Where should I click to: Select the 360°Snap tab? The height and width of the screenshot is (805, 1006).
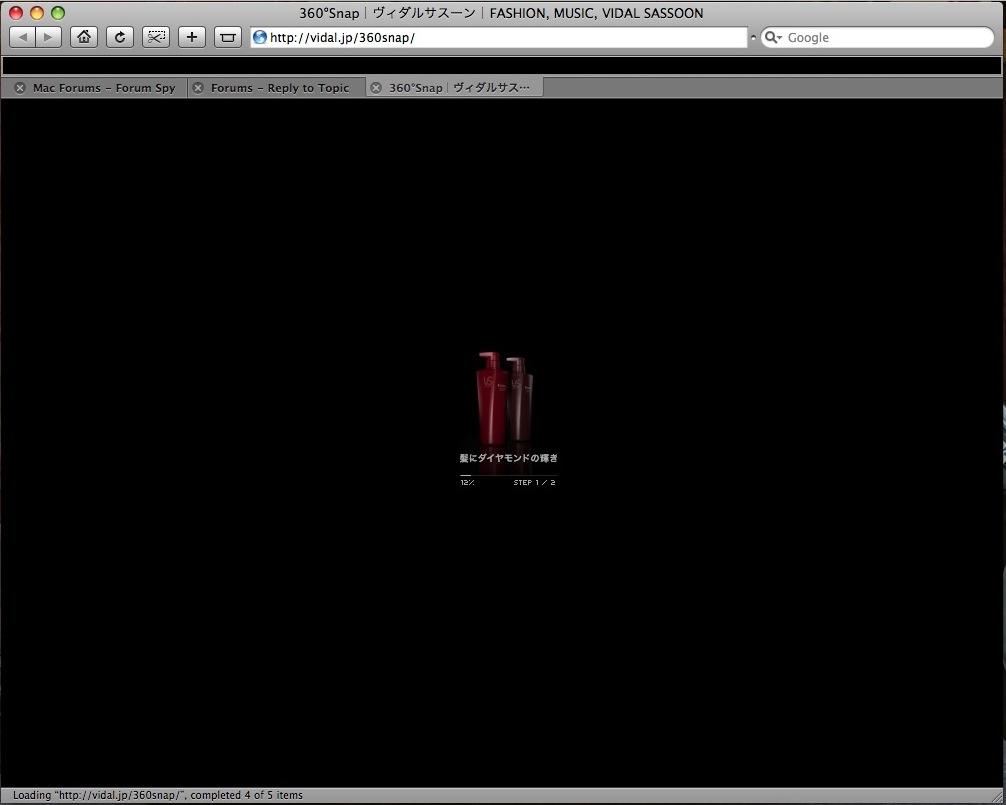pyautogui.click(x=455, y=88)
